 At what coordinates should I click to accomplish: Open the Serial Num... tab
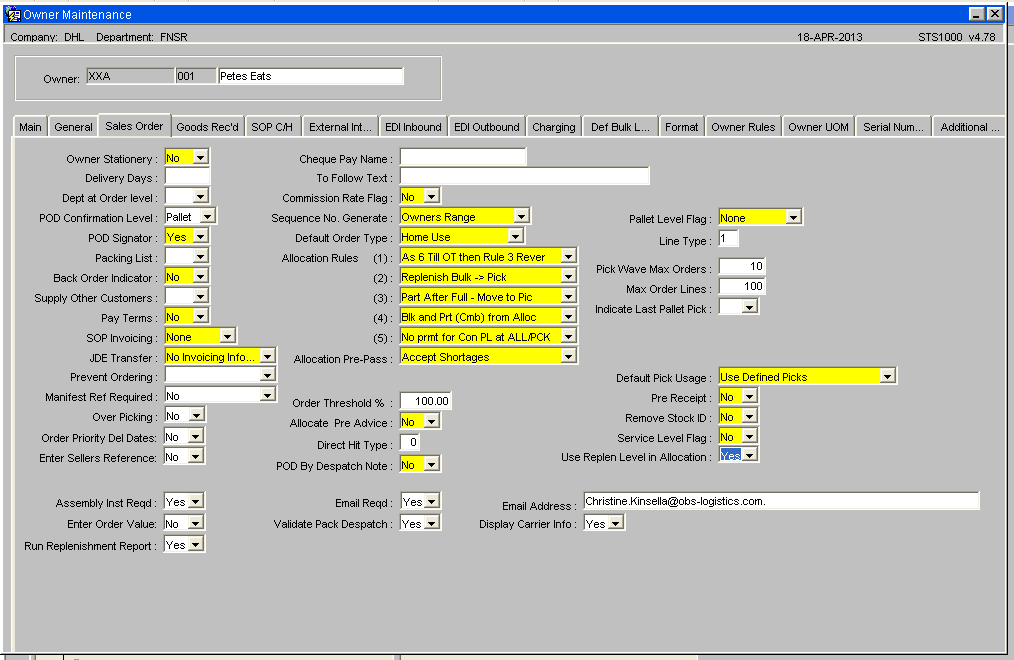pos(894,127)
